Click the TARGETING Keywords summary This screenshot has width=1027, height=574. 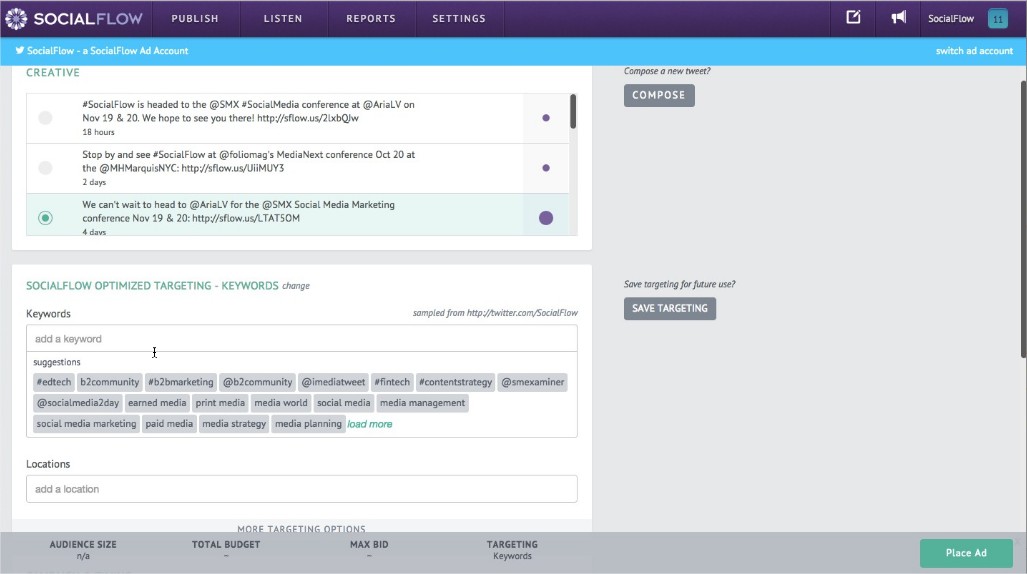pyautogui.click(x=512, y=550)
